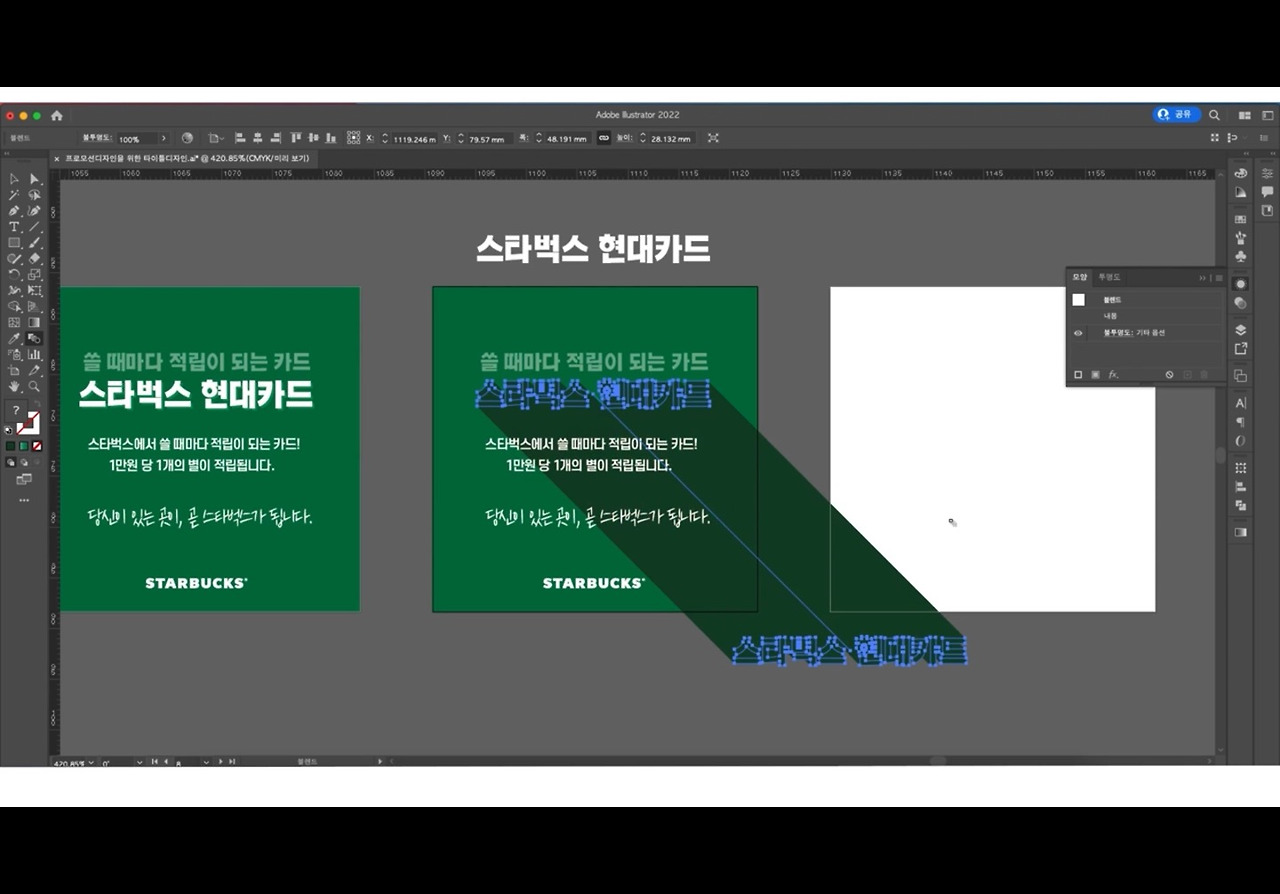Choose the transform reference point grid
1280x894 pixels.
coord(353,138)
